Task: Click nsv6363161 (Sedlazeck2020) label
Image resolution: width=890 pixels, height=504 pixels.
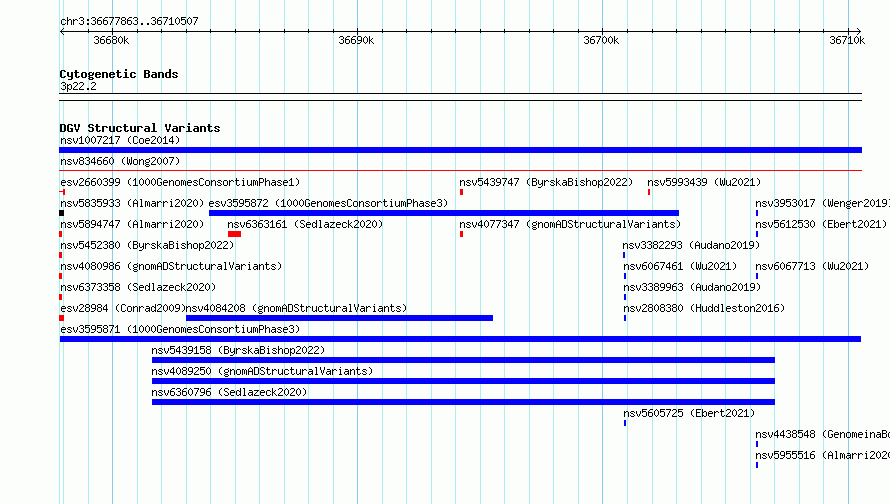Action: (305, 224)
